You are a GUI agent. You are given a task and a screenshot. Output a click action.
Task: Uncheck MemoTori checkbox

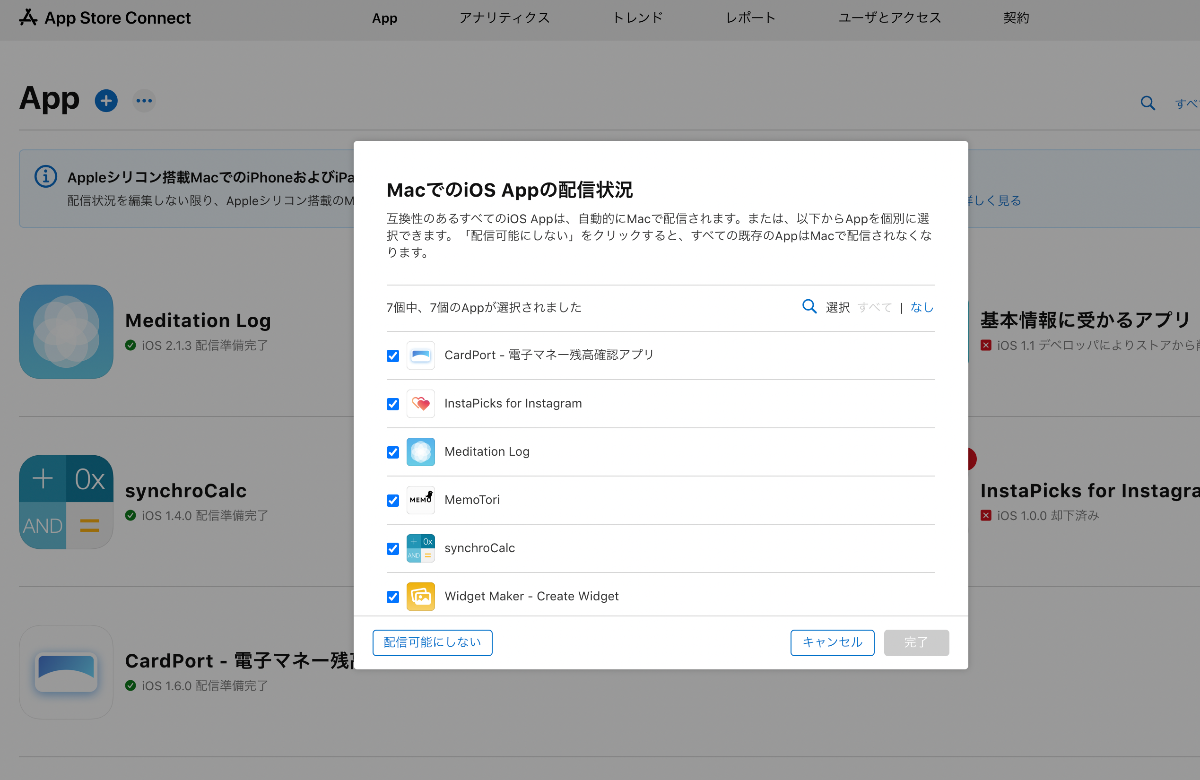point(393,501)
